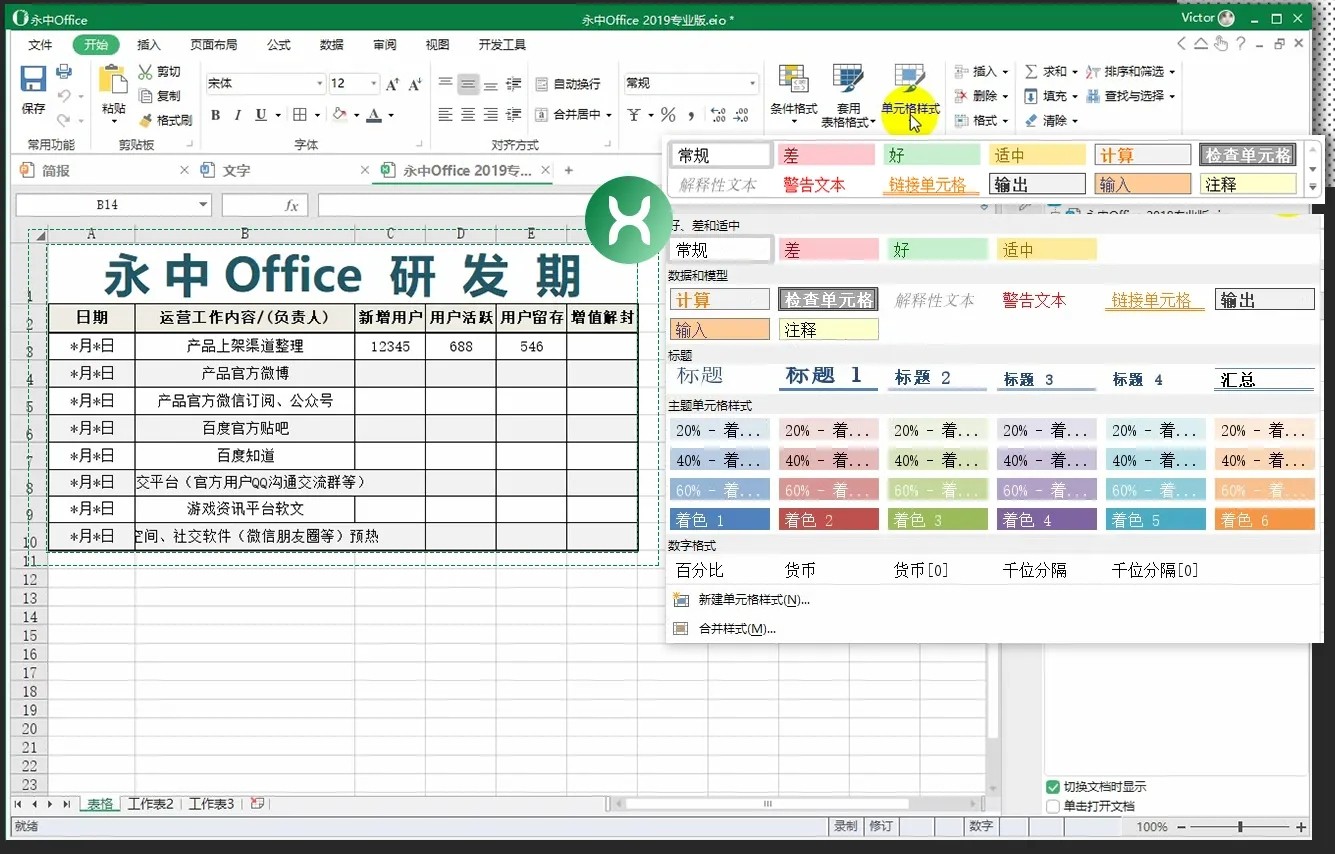Enable the 单击打开文档 checkbox
This screenshot has height=854, width=1335.
1053,807
